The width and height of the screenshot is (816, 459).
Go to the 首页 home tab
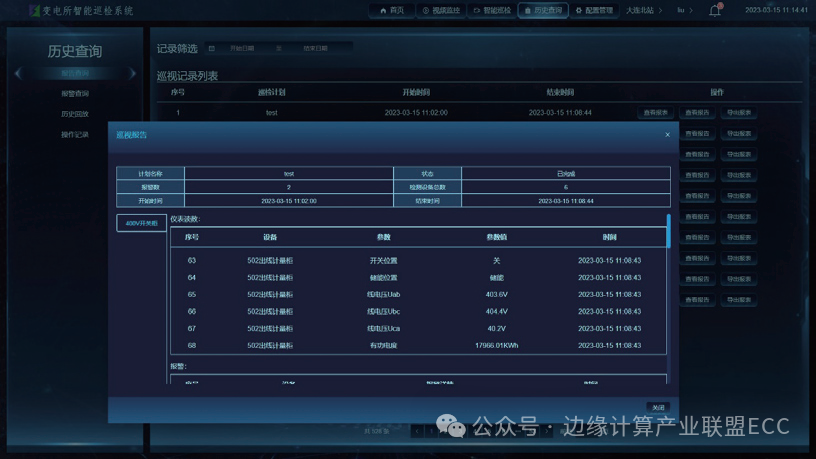(392, 10)
